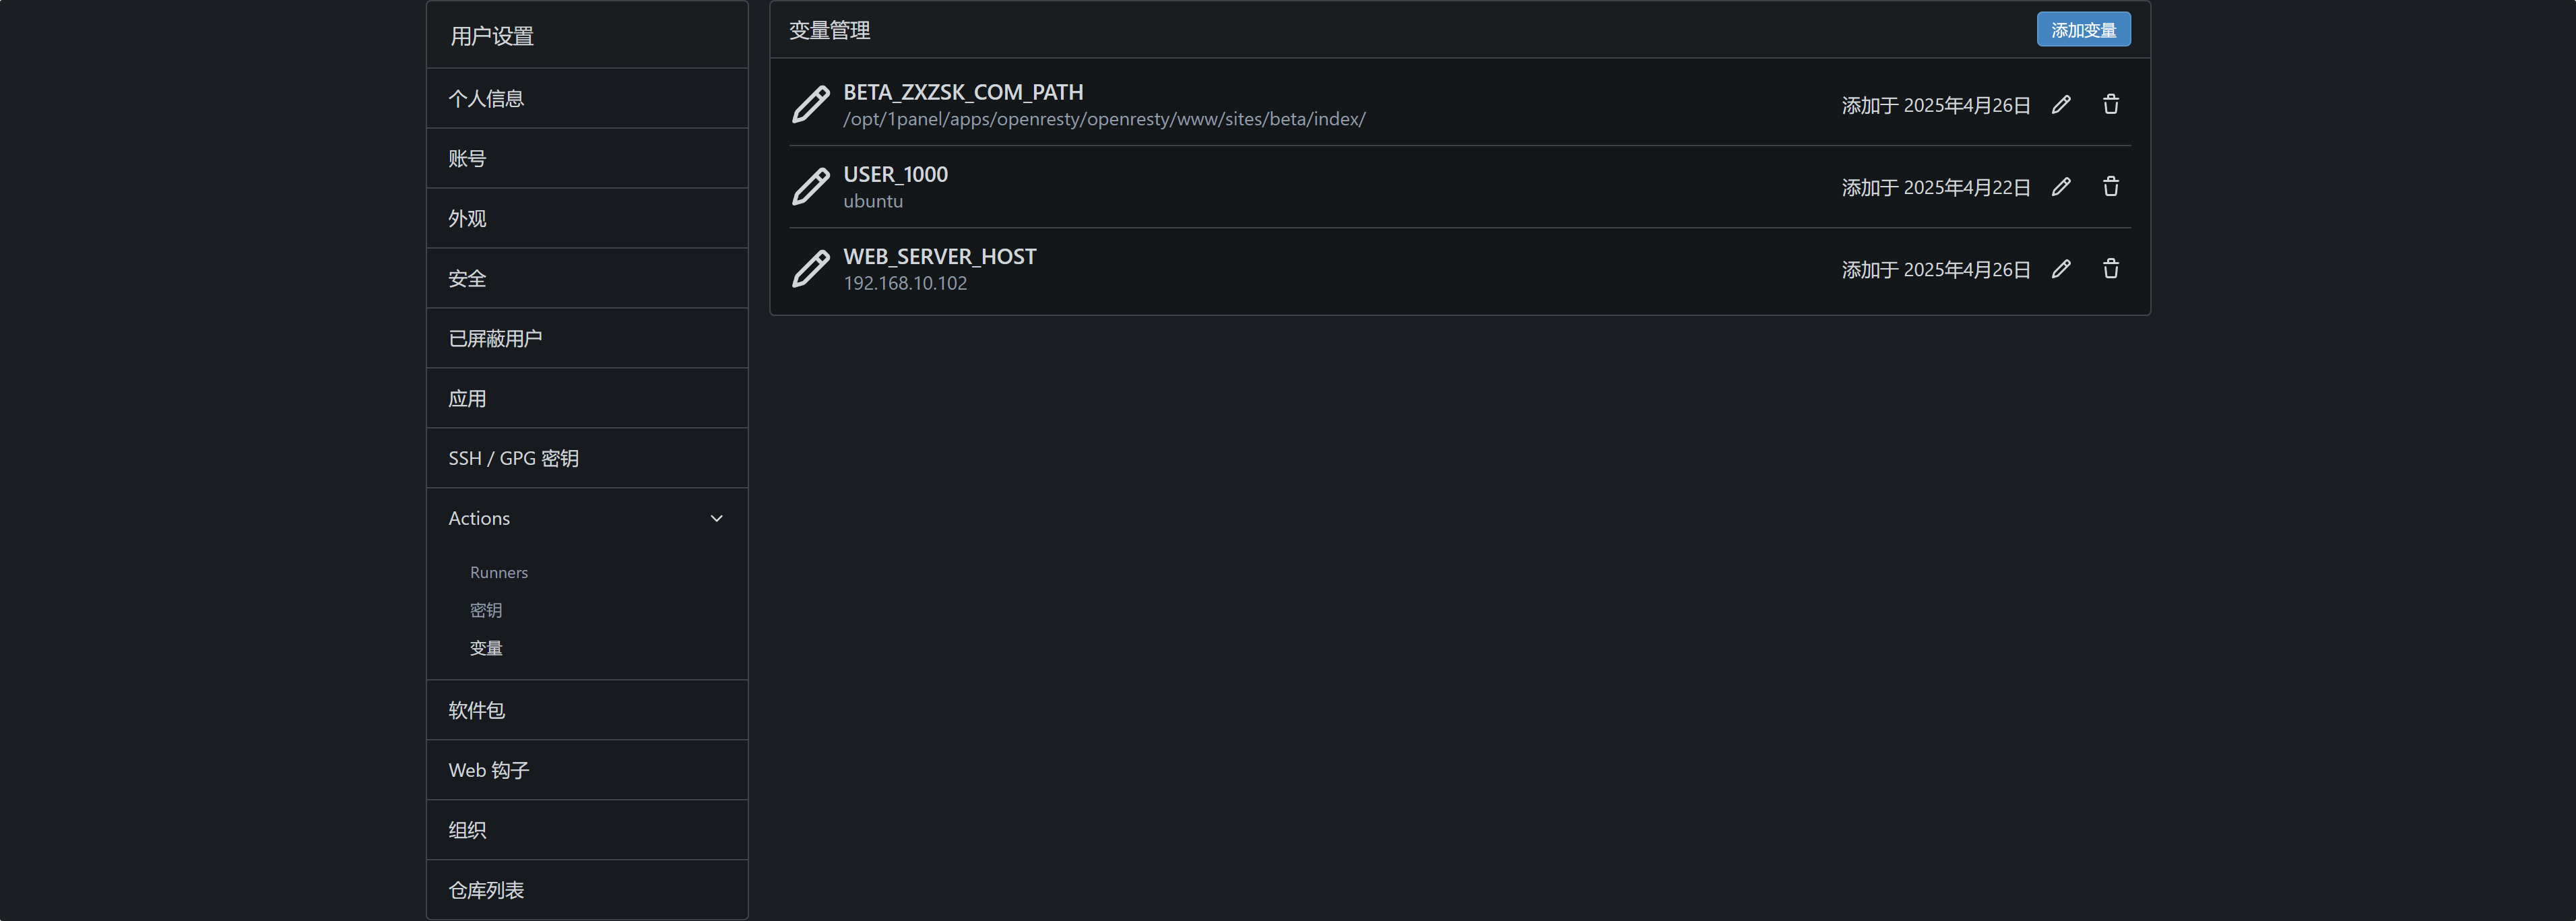2576x921 pixels.
Task: Collapse the Actions menu chevron
Action: coord(716,518)
